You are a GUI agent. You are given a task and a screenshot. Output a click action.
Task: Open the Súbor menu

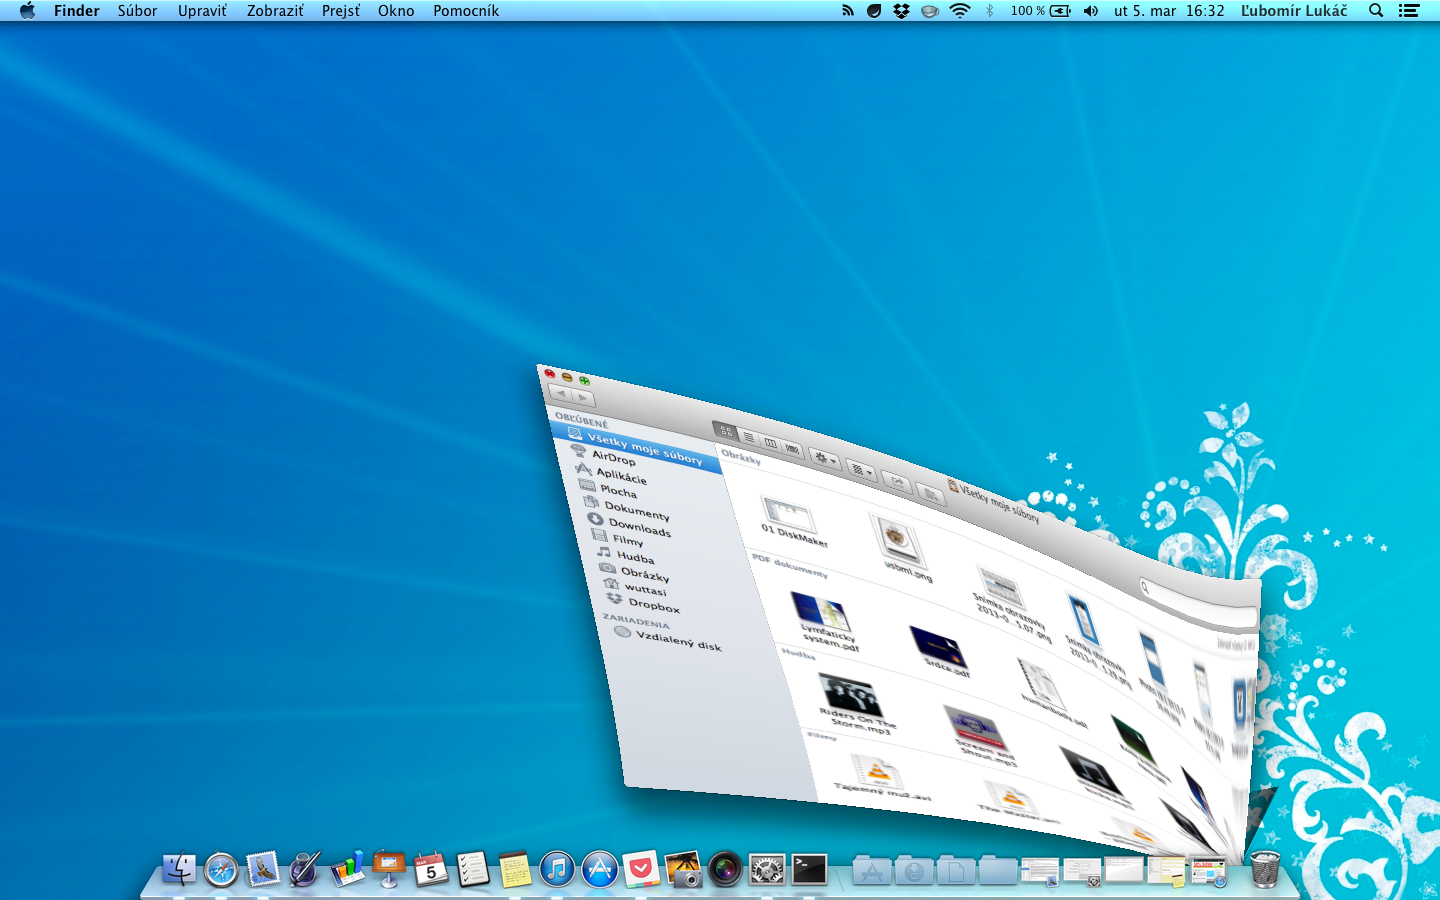[x=137, y=11]
